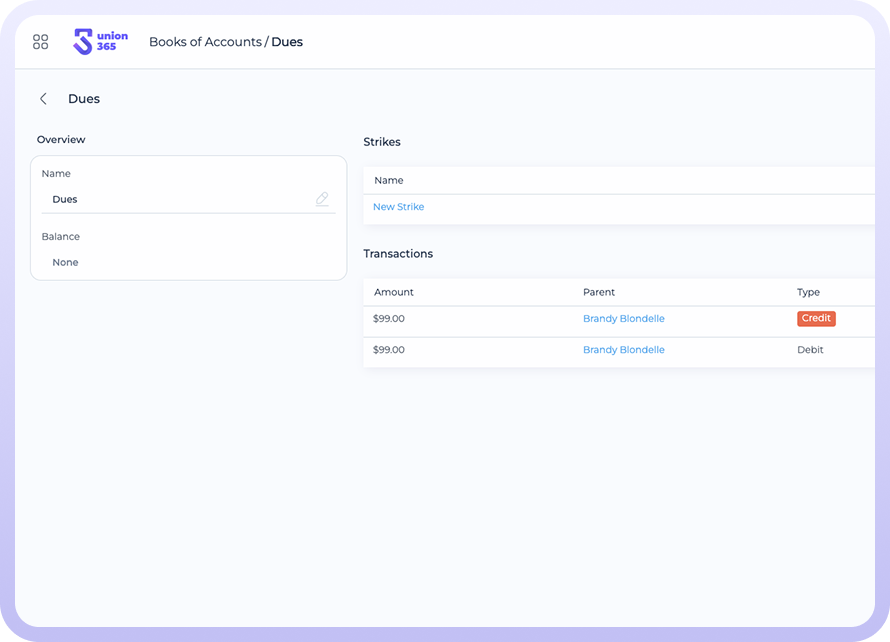Sort transactions by Type column header

click(x=808, y=292)
